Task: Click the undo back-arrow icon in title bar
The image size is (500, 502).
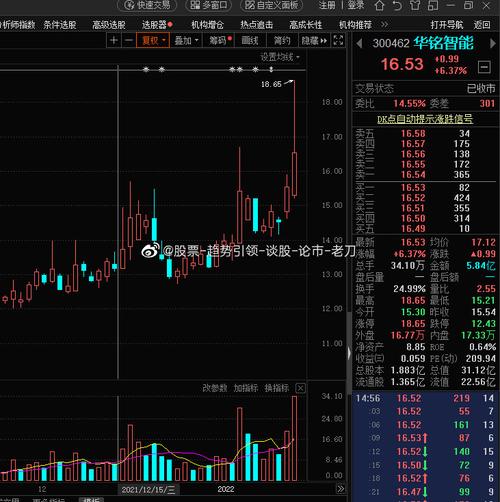Action: click(397, 6)
